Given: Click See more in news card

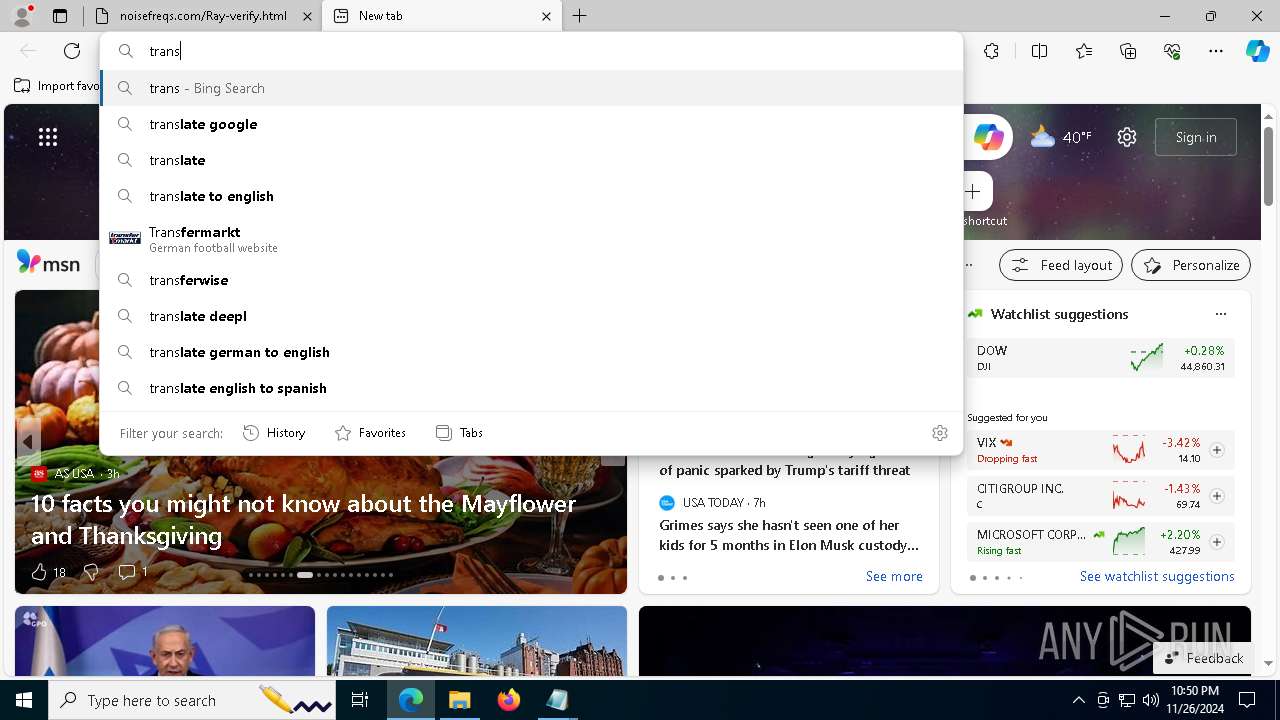Looking at the screenshot, I should pyautogui.click(x=894, y=577).
